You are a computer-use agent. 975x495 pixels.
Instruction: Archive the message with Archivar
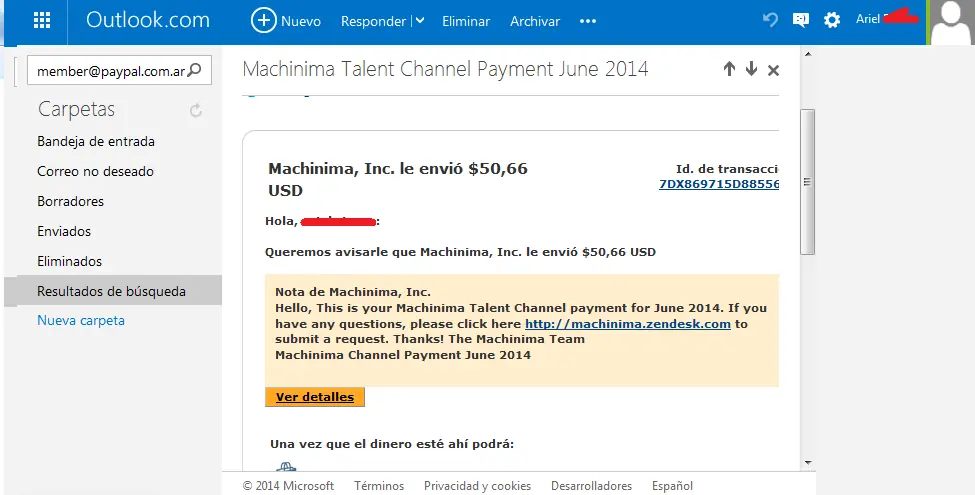click(x=535, y=21)
